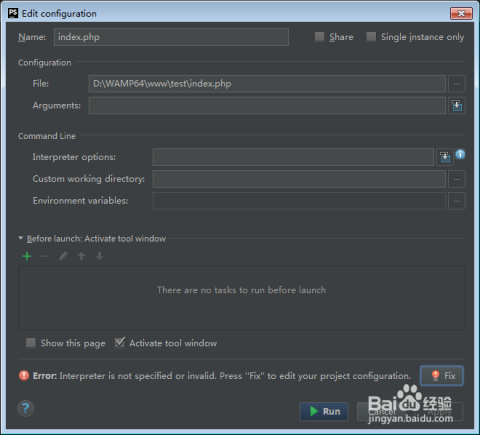The height and width of the screenshot is (435, 480).
Task: Enable the Share checkbox
Action: [x=319, y=37]
